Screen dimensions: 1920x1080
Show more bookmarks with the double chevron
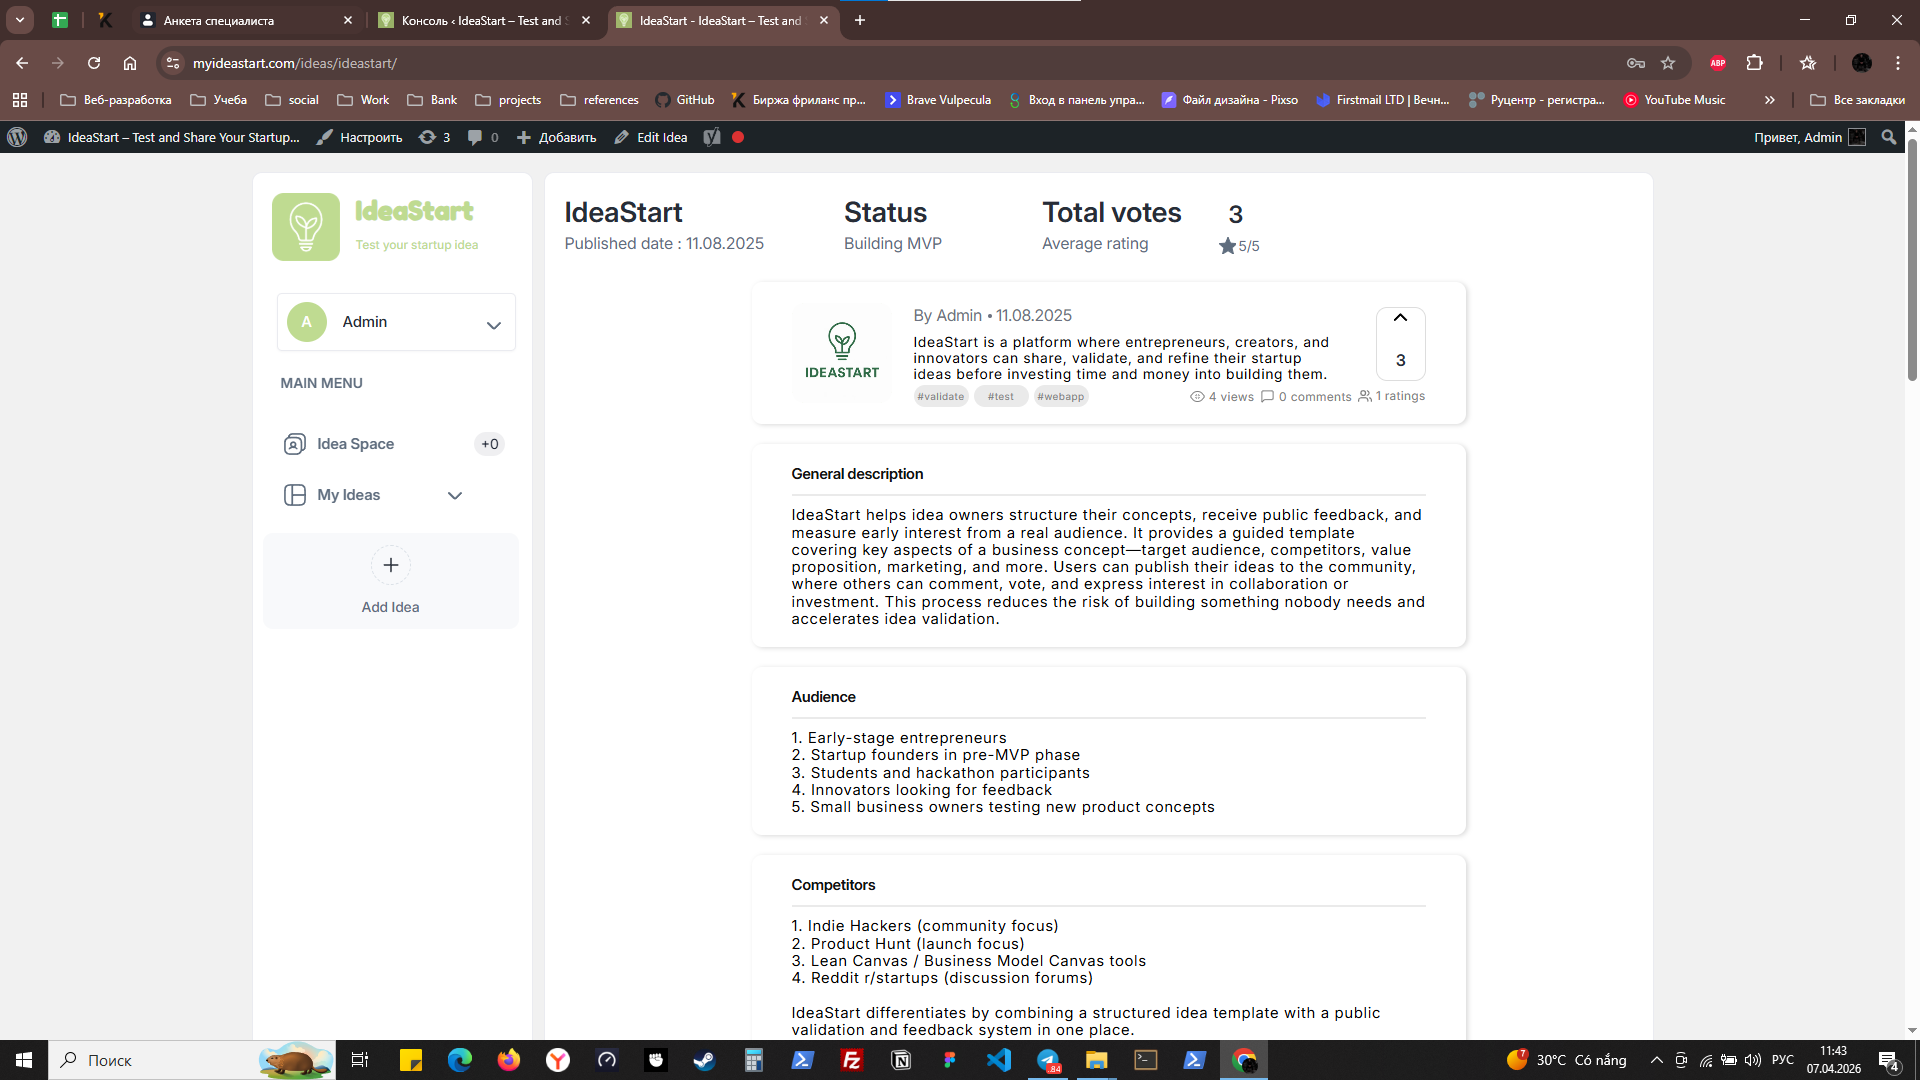point(1770,100)
